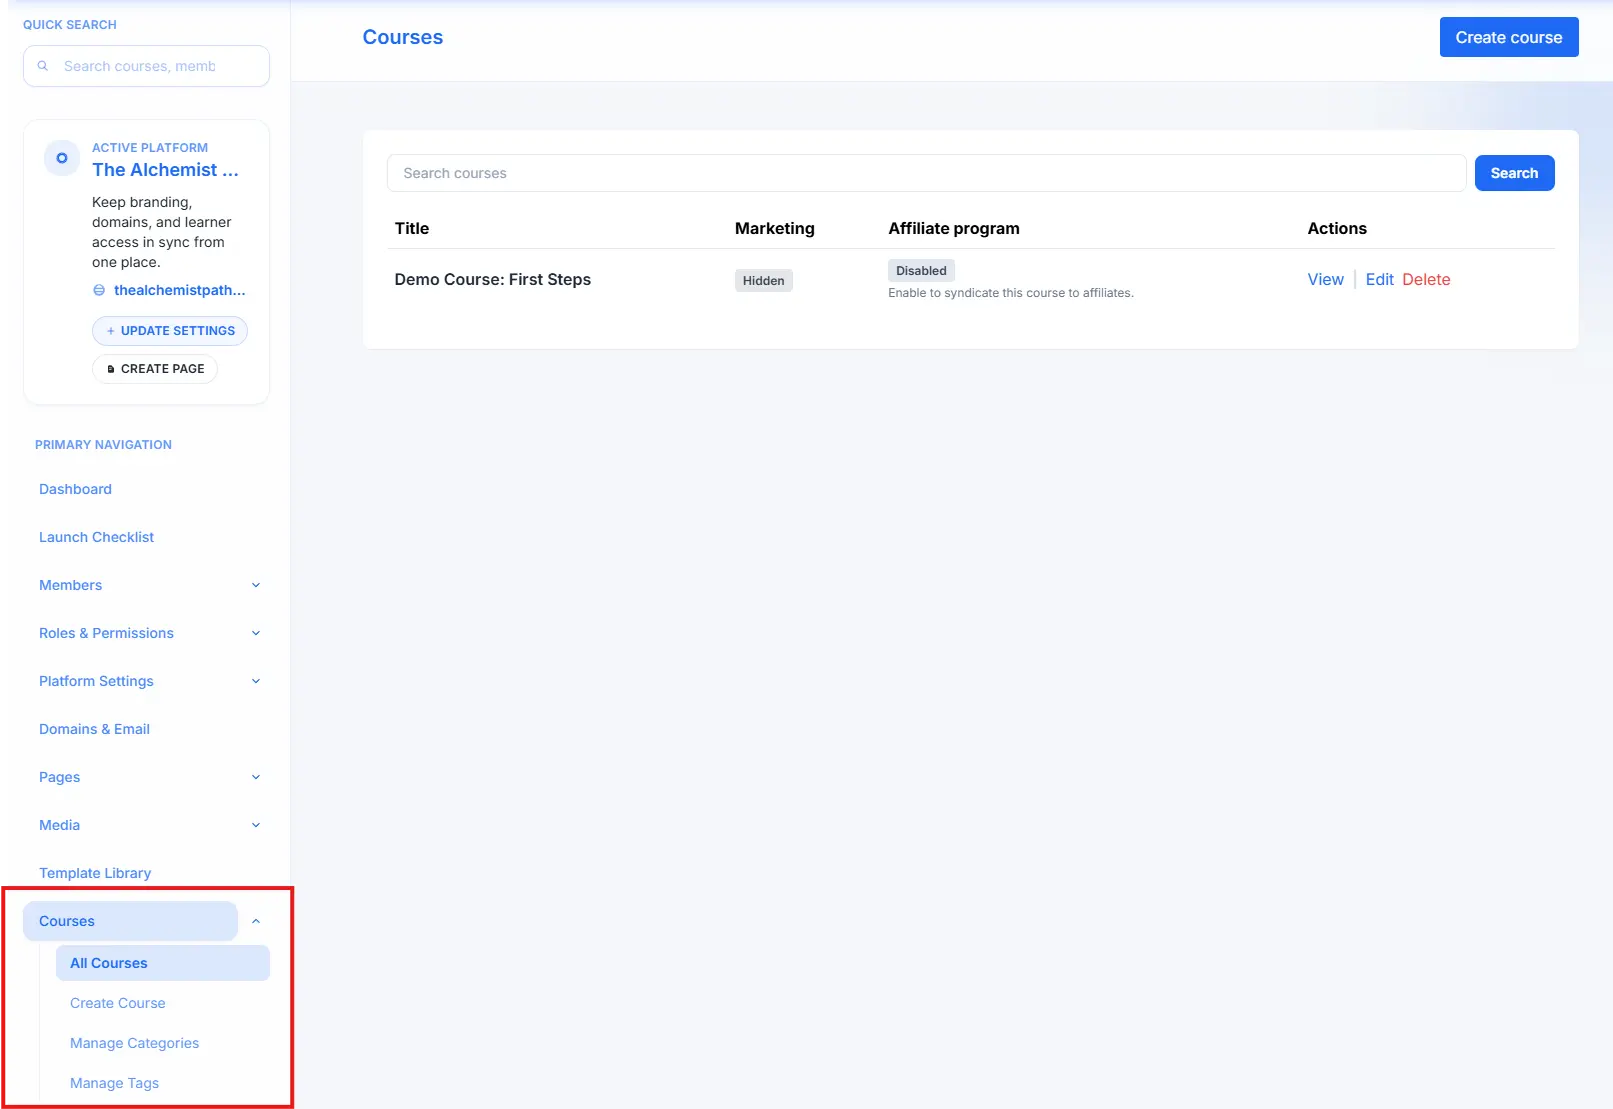Edit the Demo Course: First Steps
This screenshot has width=1613, height=1109.
pos(1379,280)
